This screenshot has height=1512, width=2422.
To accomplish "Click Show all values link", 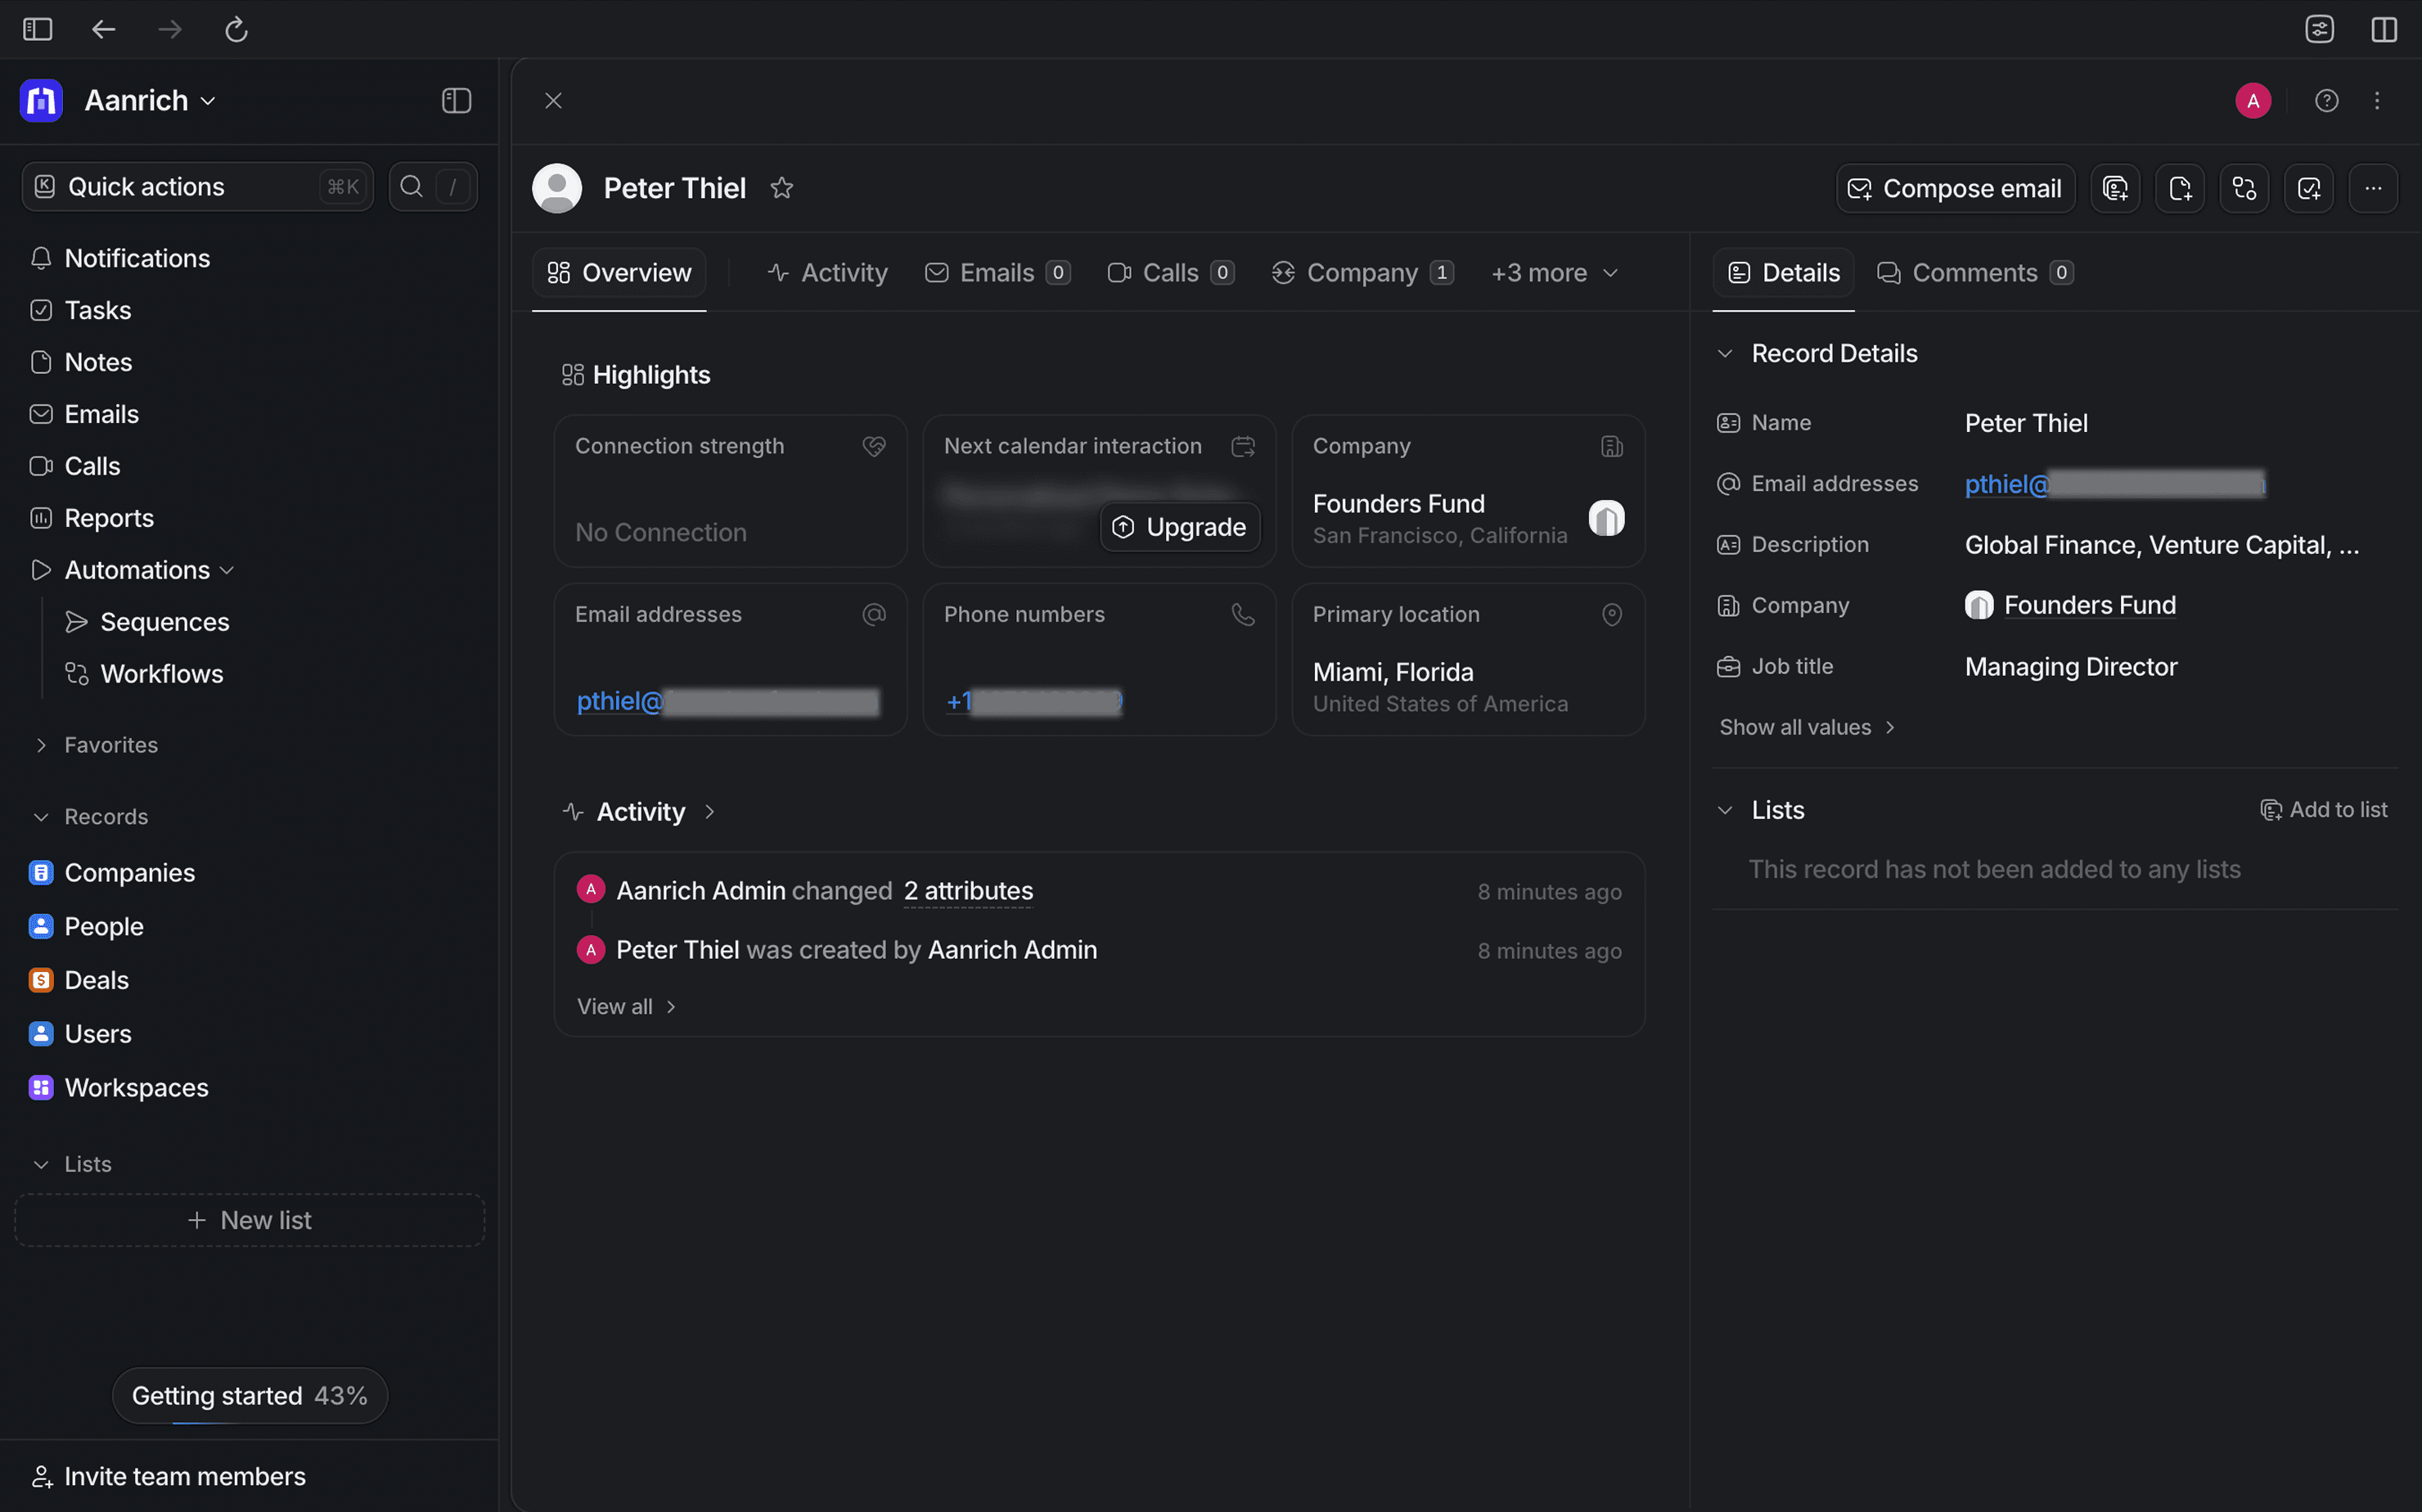I will tap(1806, 727).
